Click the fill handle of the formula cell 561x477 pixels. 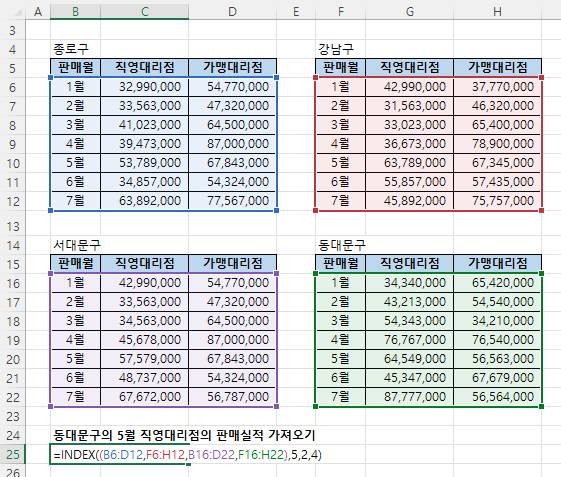pos(189,464)
